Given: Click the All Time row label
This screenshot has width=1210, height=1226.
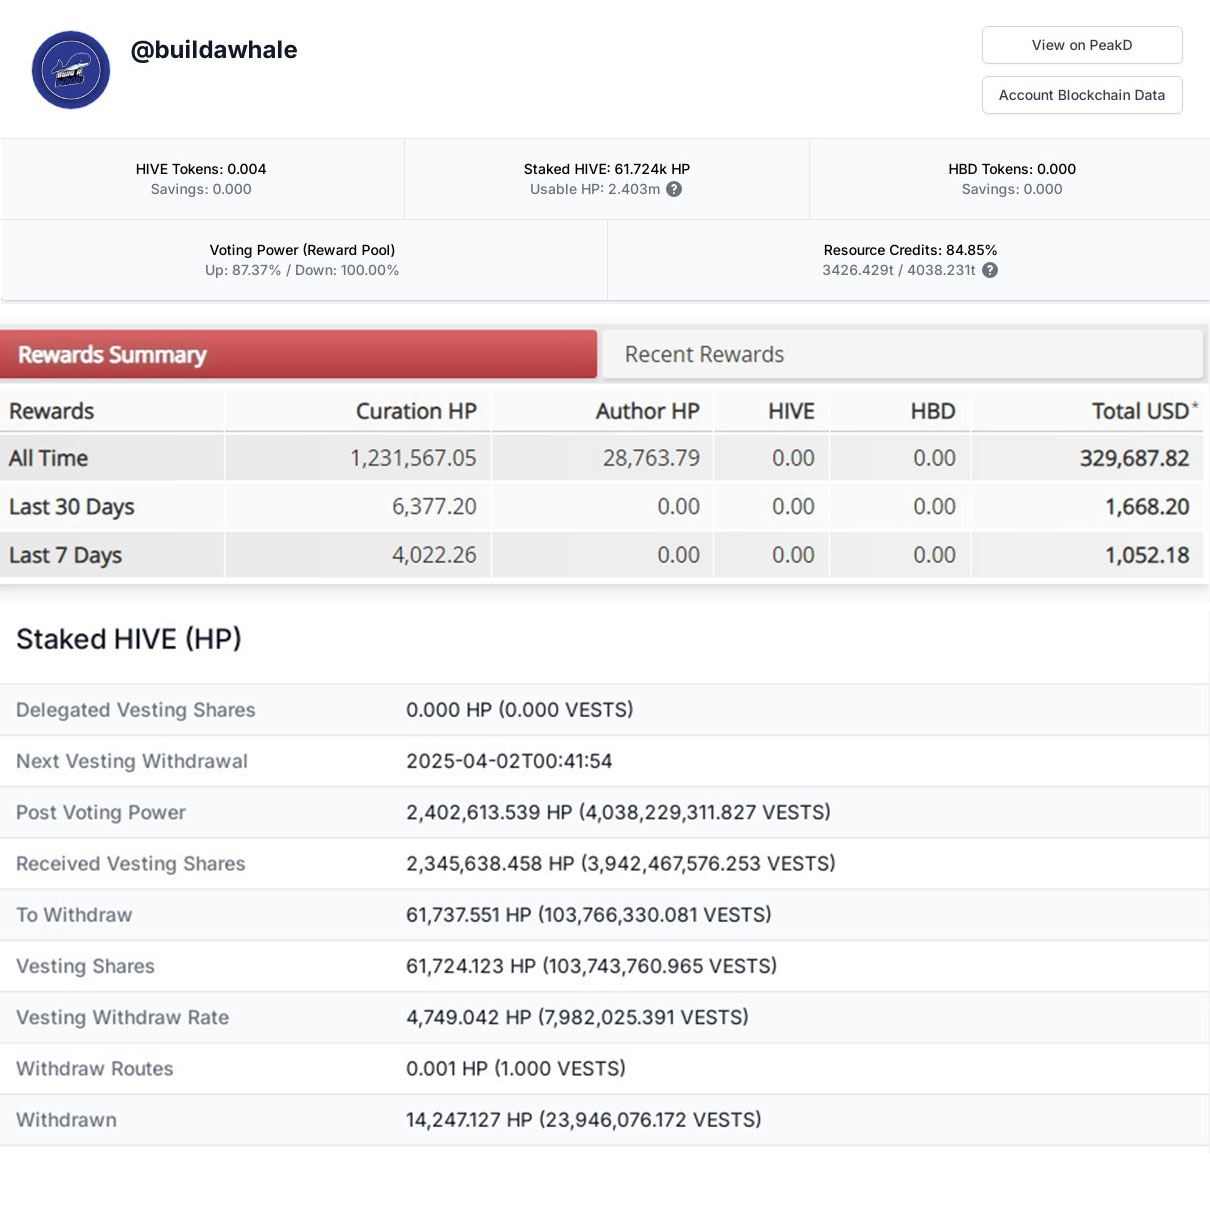Looking at the screenshot, I should (48, 458).
